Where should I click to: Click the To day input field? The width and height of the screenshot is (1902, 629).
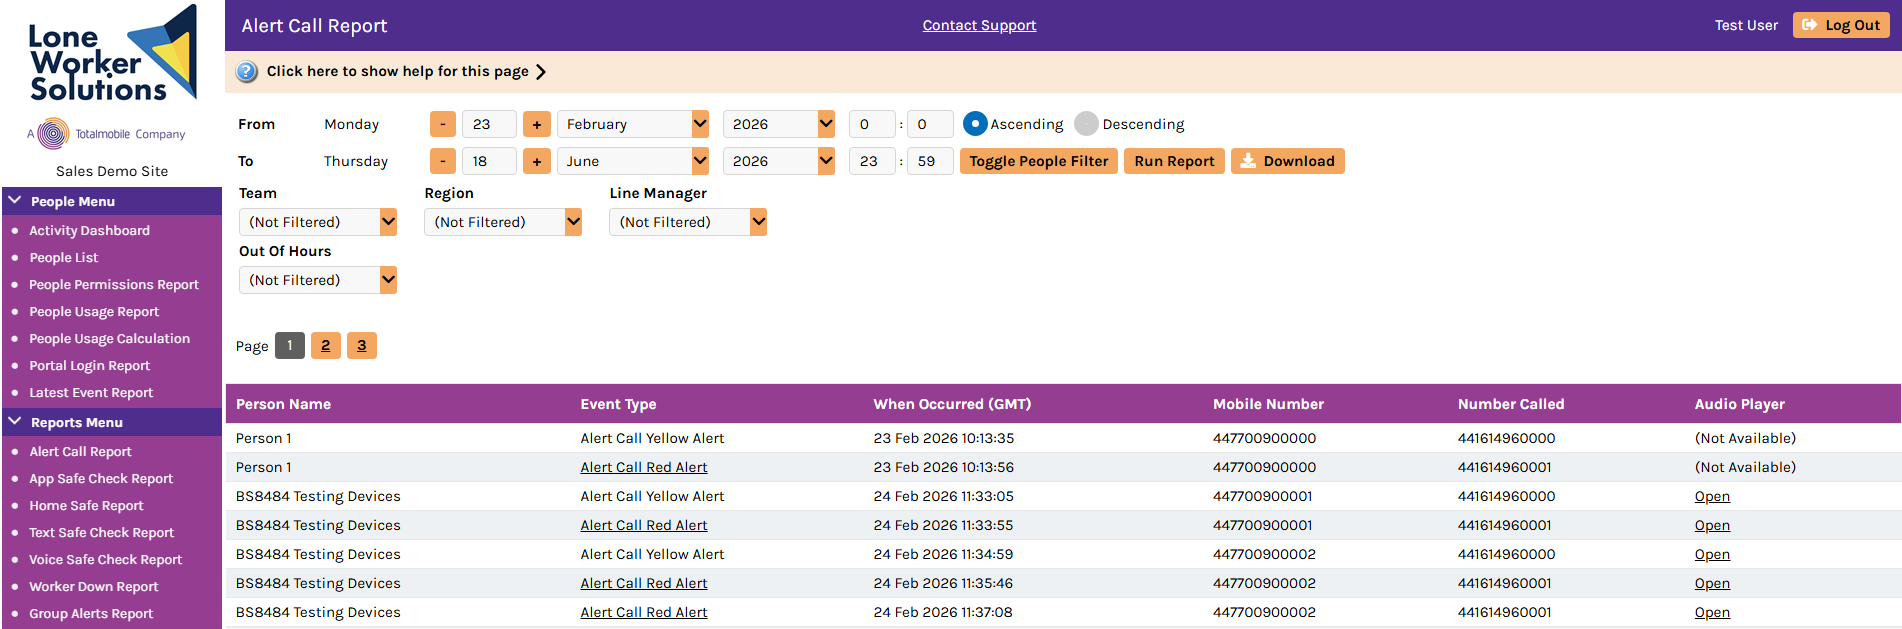489,161
